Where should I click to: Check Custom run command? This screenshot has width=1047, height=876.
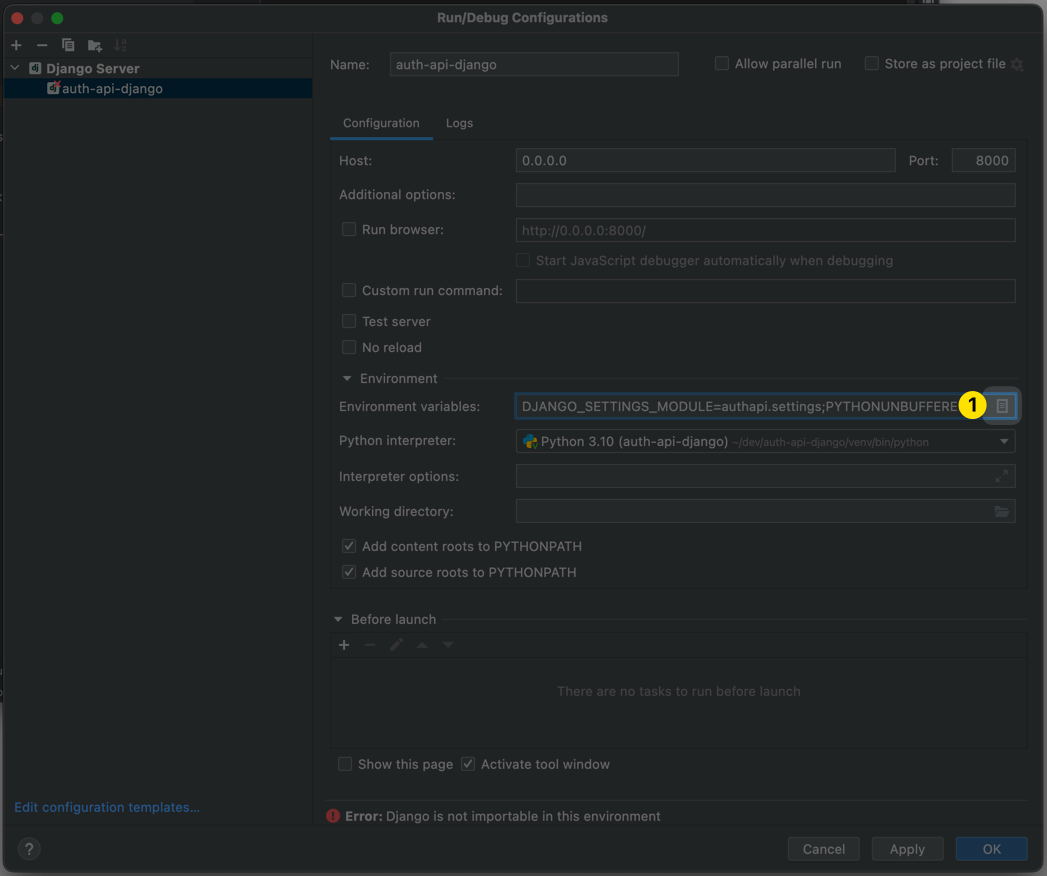[x=349, y=290]
